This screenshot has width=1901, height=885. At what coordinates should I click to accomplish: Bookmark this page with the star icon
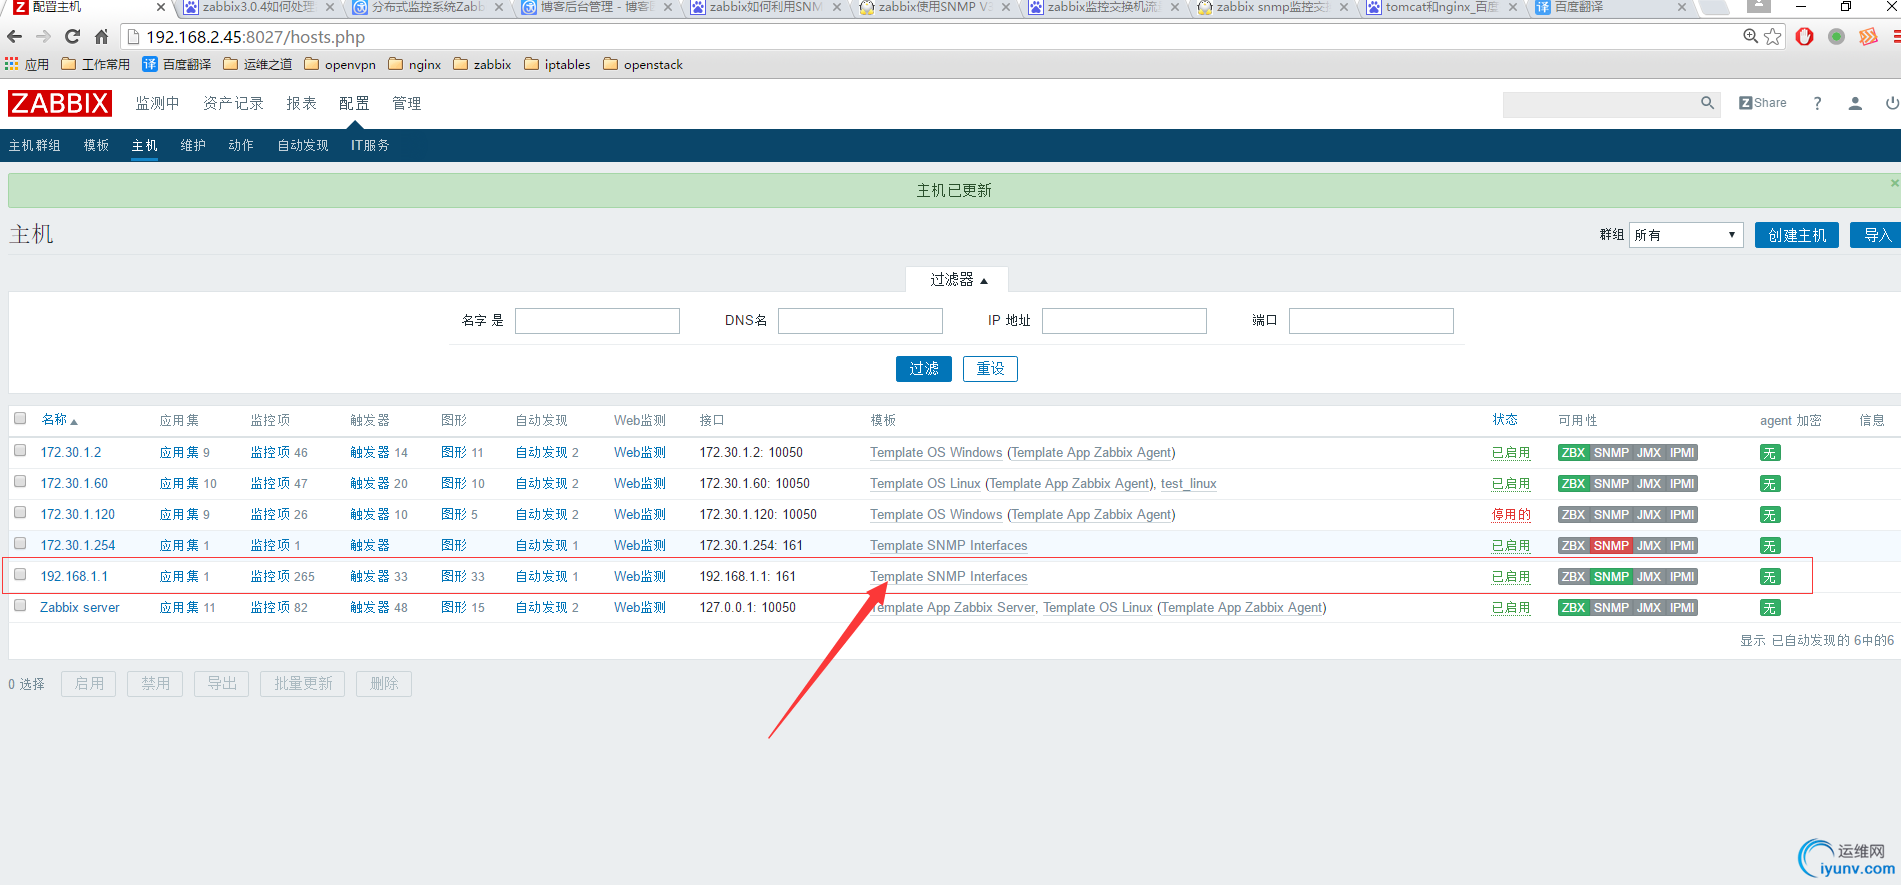(x=1773, y=37)
